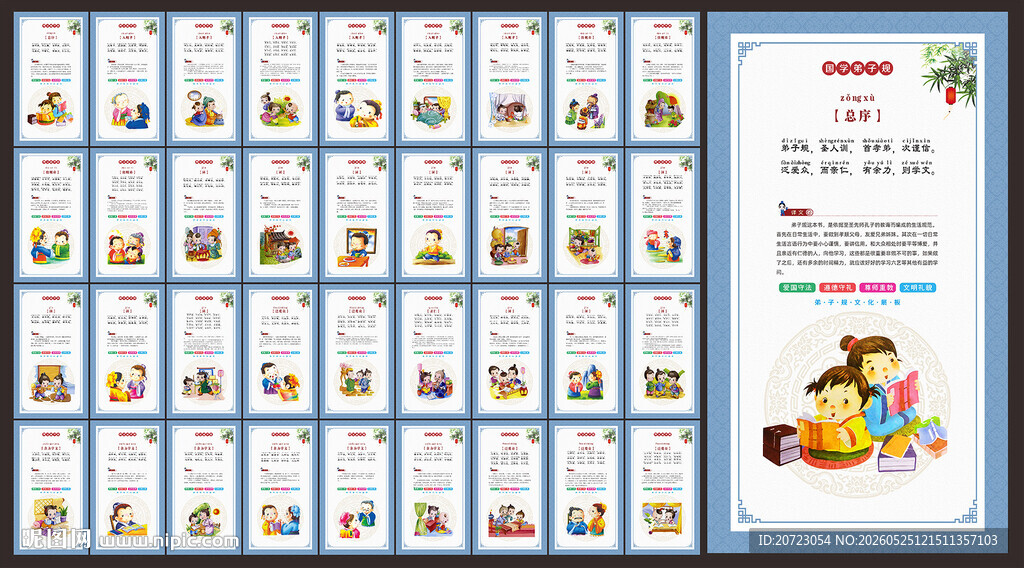The height and width of the screenshot is (568, 1024).
Task: Open the thumbnail with green curtain beside bed
Action: 433,488
